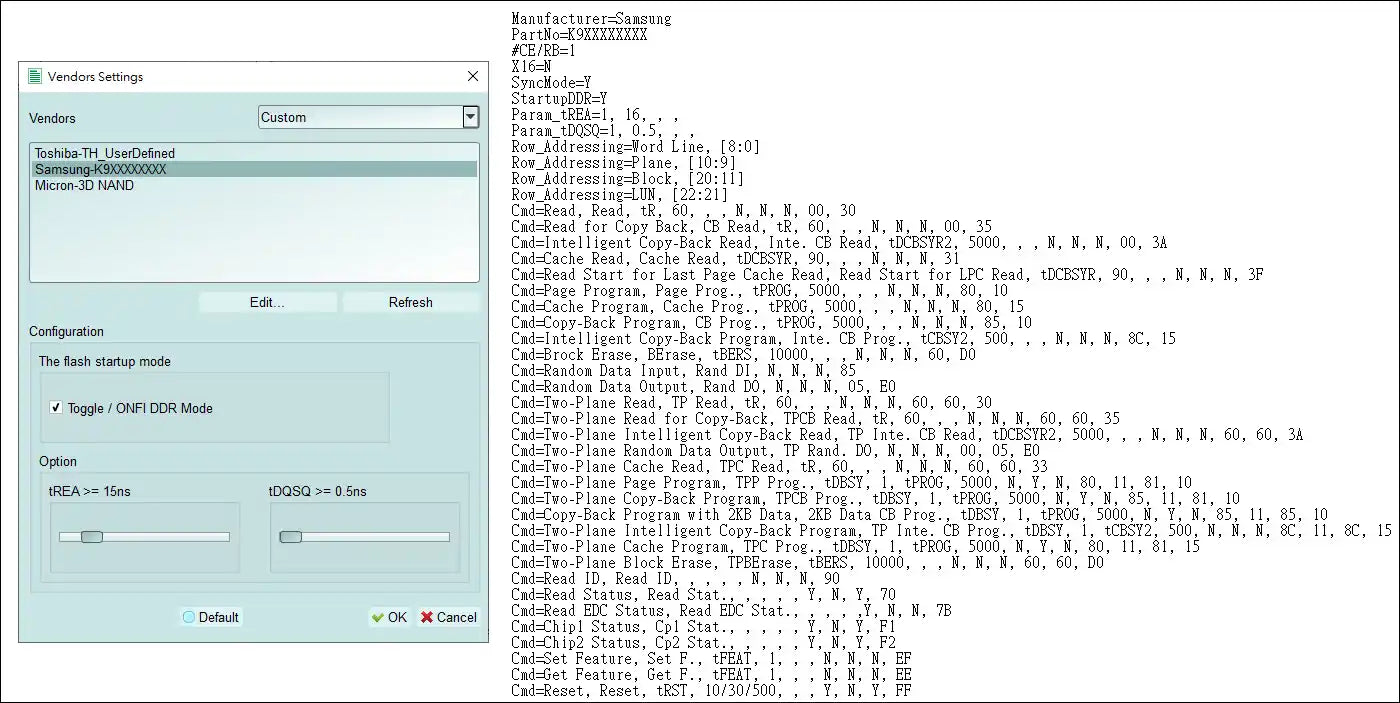Select the Samsung-K9XXXXXXXX list entry
The height and width of the screenshot is (703, 1400).
100,169
